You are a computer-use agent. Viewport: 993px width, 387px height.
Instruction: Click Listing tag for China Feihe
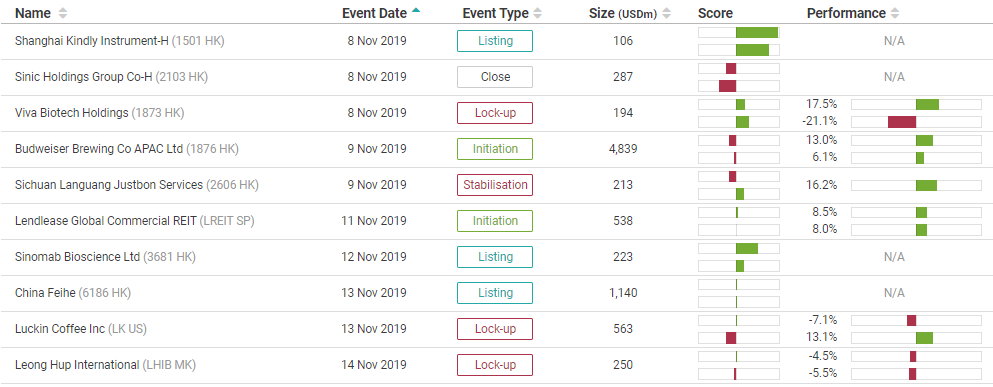click(x=495, y=293)
